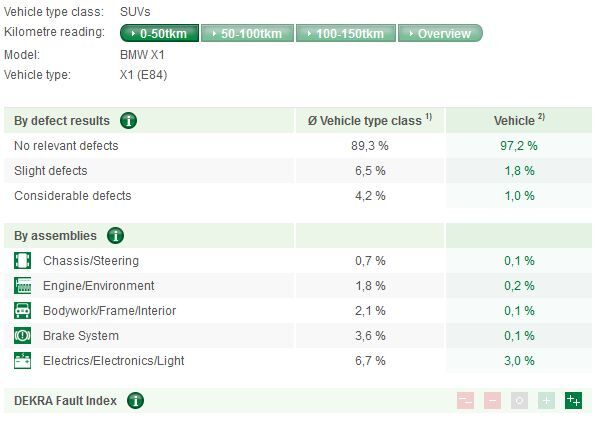Click the Brake System icon
Screen dimensions: 615x426
[23, 336]
